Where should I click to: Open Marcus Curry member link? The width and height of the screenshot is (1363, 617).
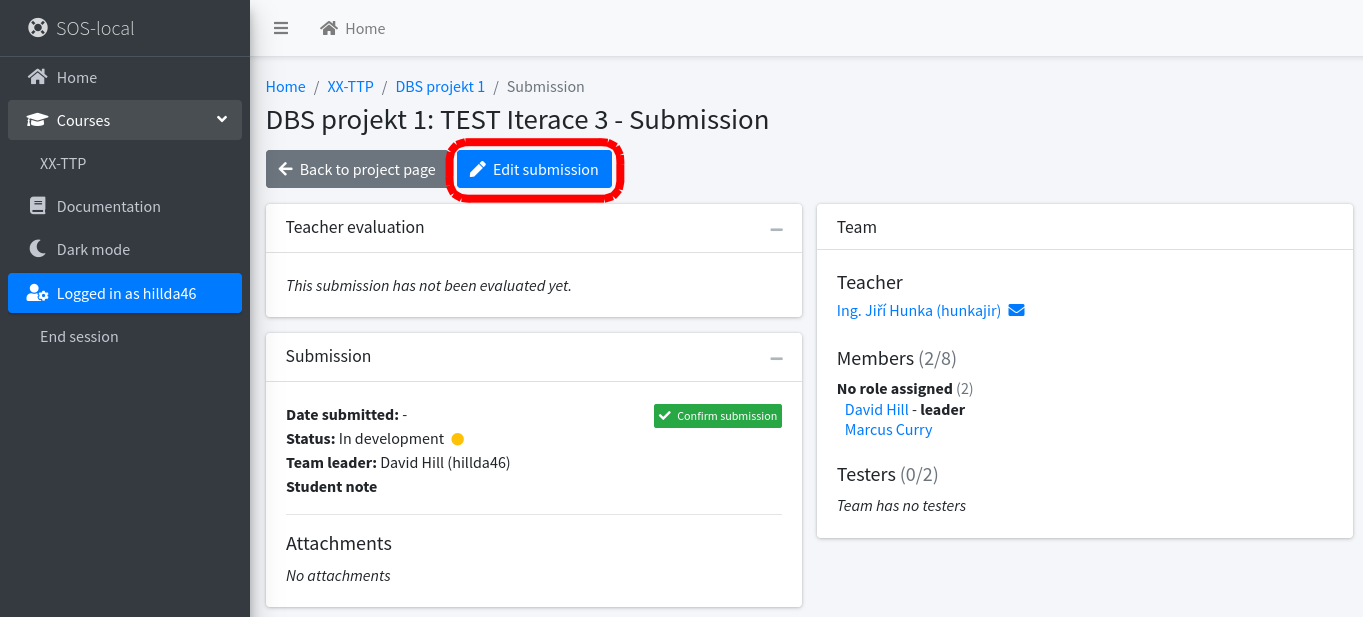pyautogui.click(x=888, y=429)
